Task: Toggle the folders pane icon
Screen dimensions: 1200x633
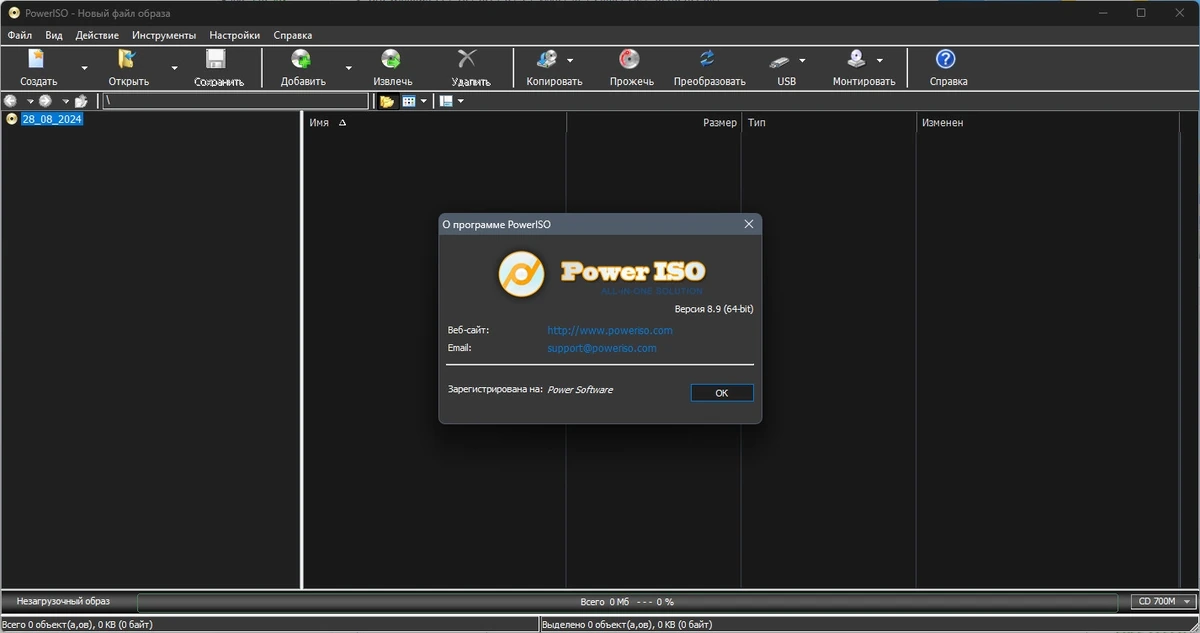Action: coord(387,101)
